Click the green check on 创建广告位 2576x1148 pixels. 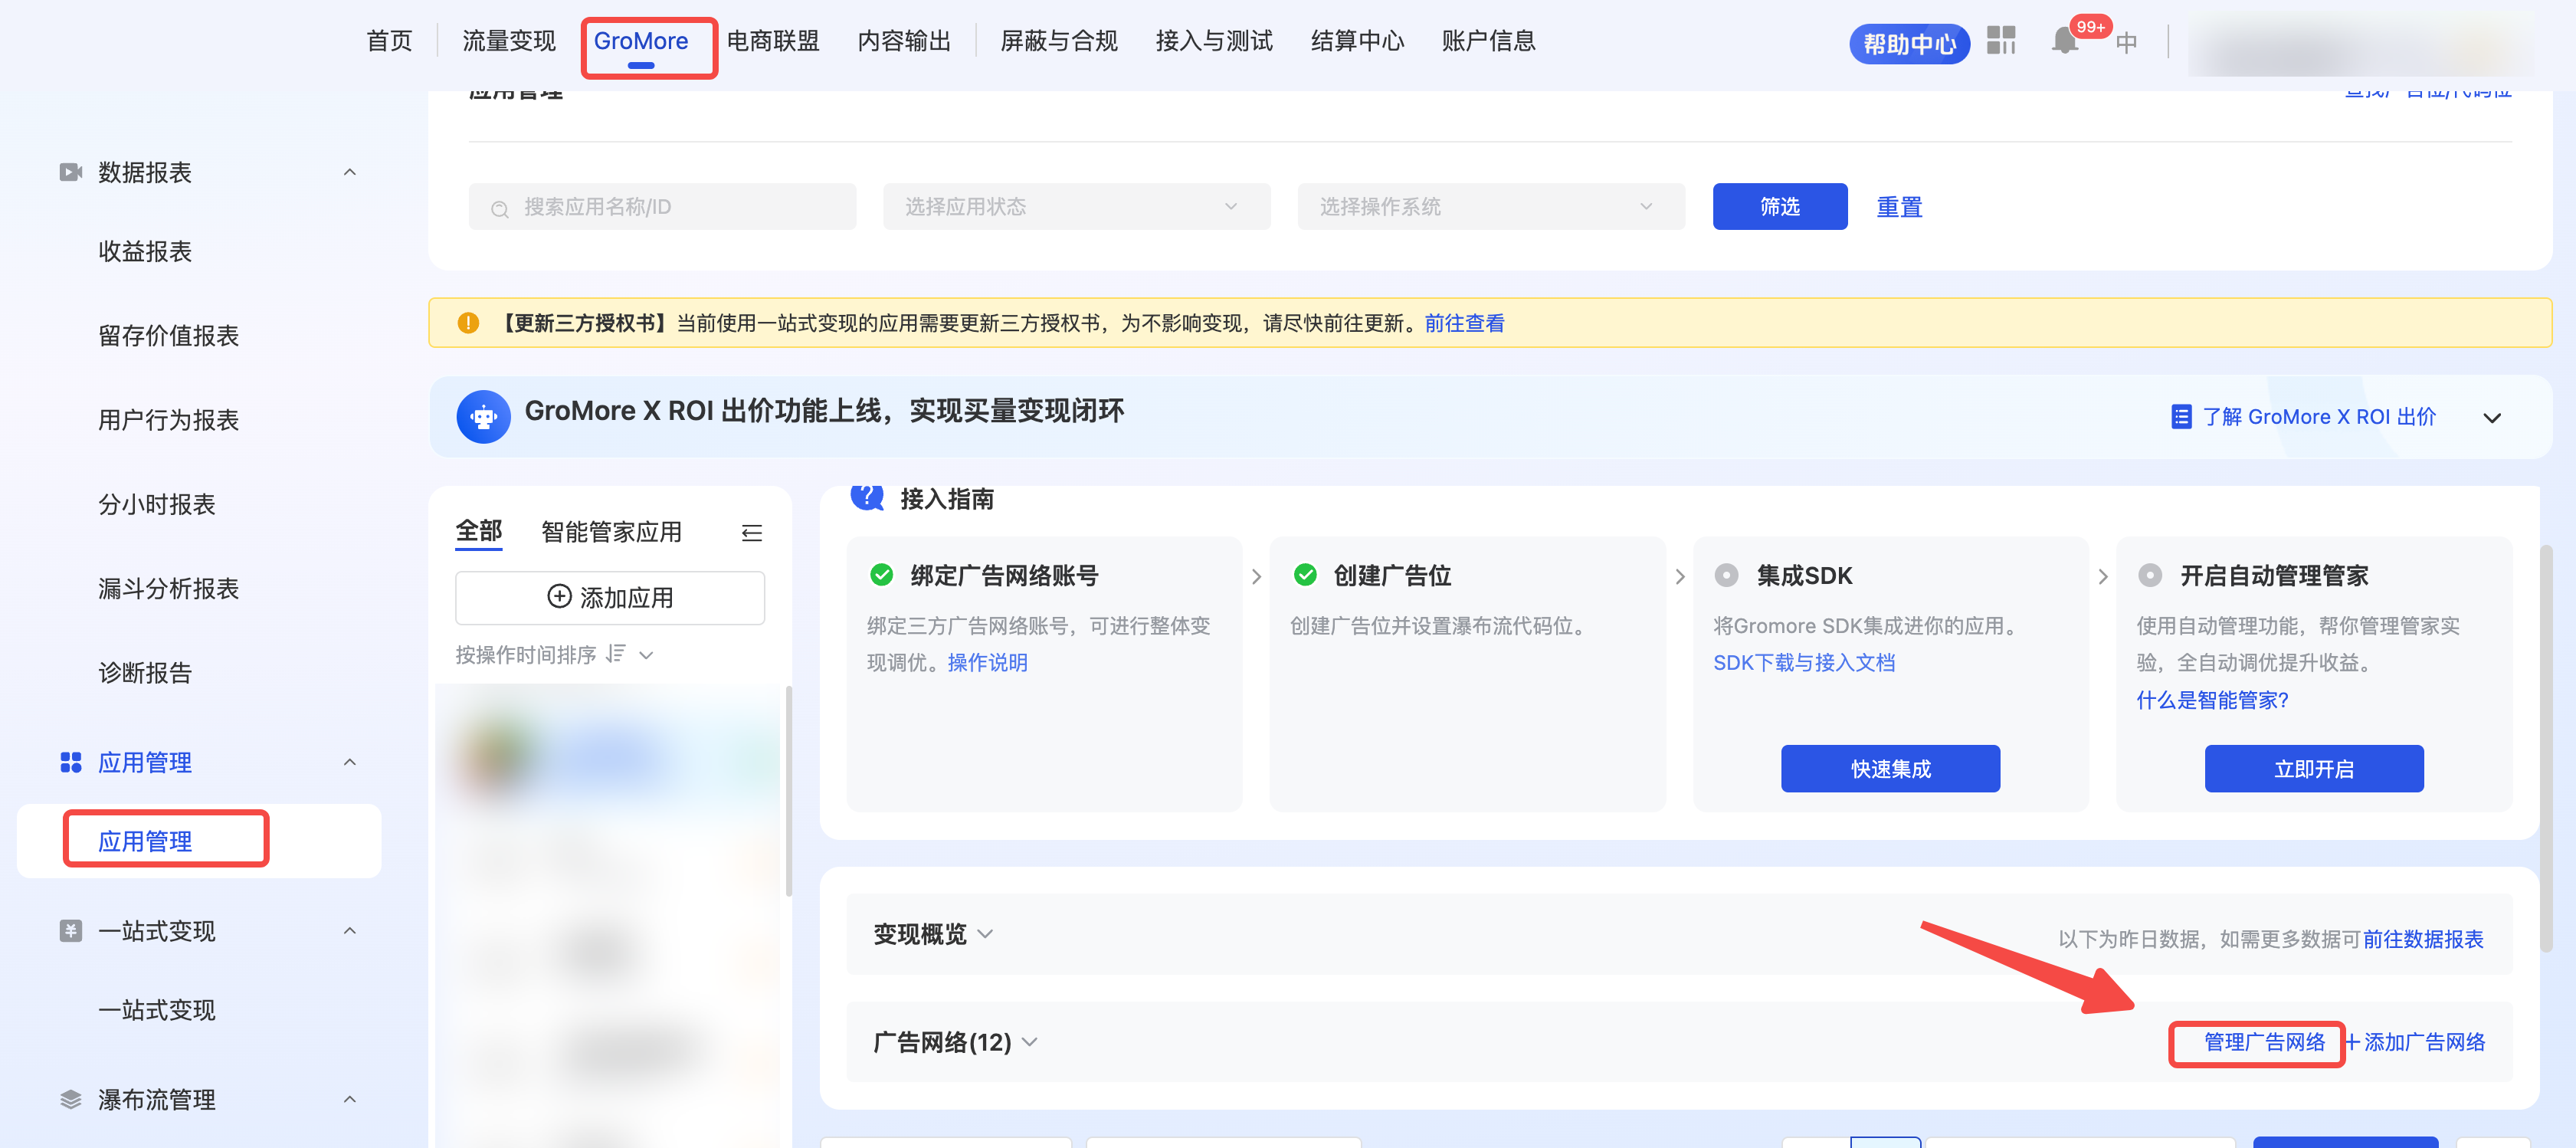tap(1305, 575)
